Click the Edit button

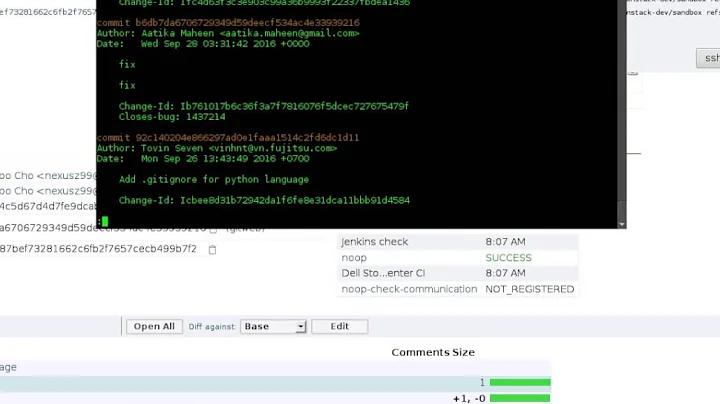coord(339,326)
